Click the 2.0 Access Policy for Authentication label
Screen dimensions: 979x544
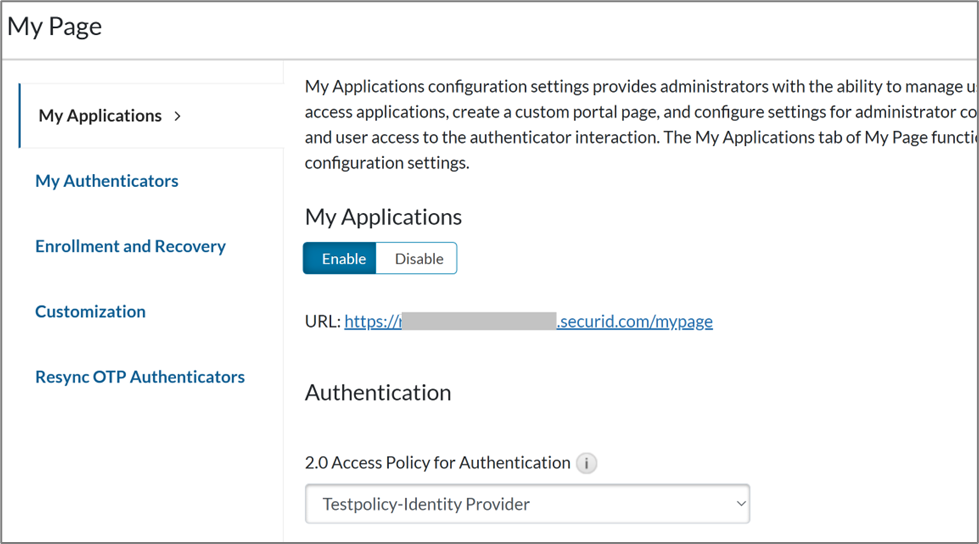point(437,462)
